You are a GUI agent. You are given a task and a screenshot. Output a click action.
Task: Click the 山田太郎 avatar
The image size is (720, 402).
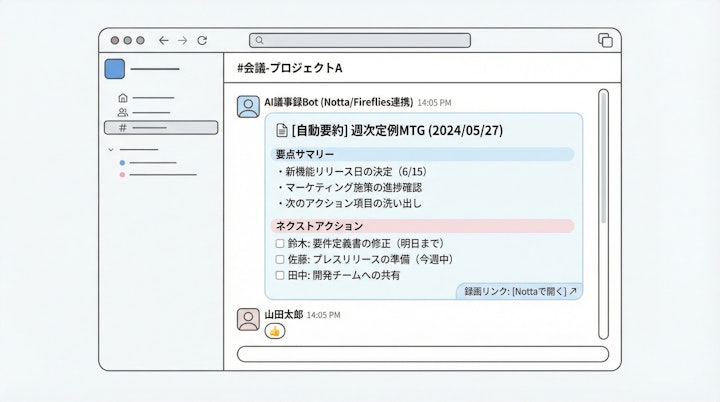[248, 319]
